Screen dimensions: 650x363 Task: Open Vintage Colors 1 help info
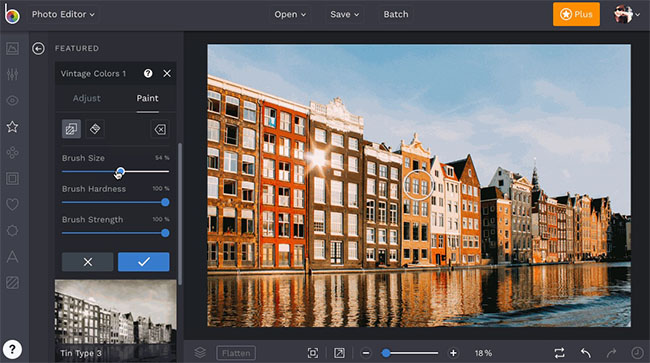[x=148, y=73]
